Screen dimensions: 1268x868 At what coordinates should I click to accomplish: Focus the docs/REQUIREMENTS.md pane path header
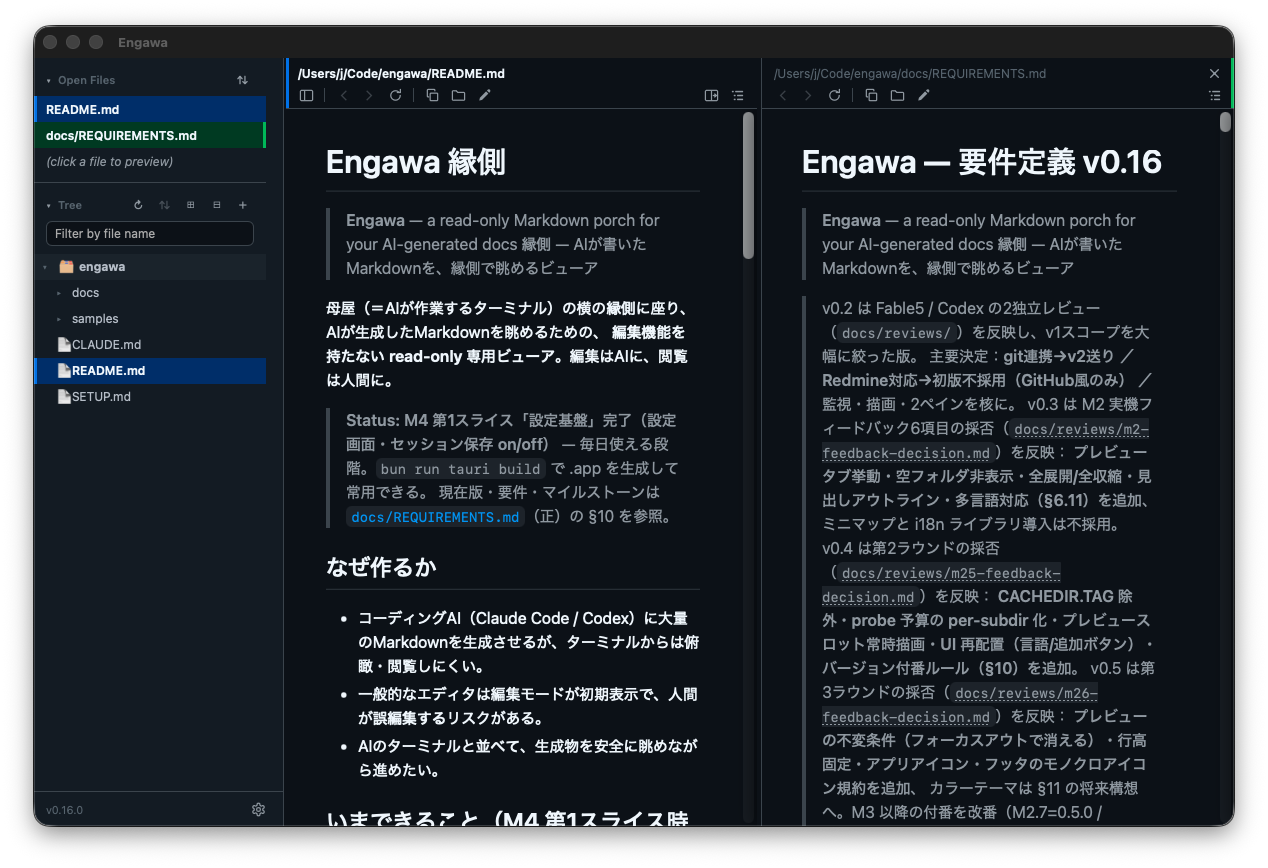pyautogui.click(x=910, y=74)
